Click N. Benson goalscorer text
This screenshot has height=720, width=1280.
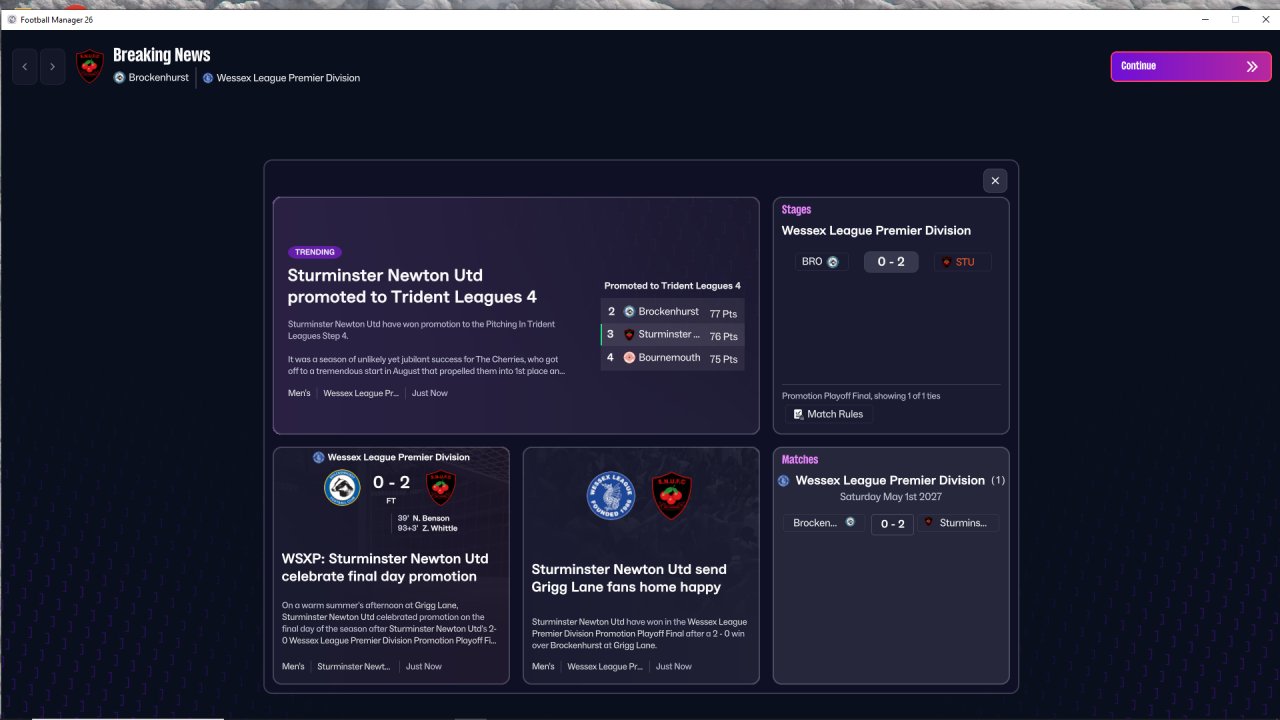click(431, 518)
